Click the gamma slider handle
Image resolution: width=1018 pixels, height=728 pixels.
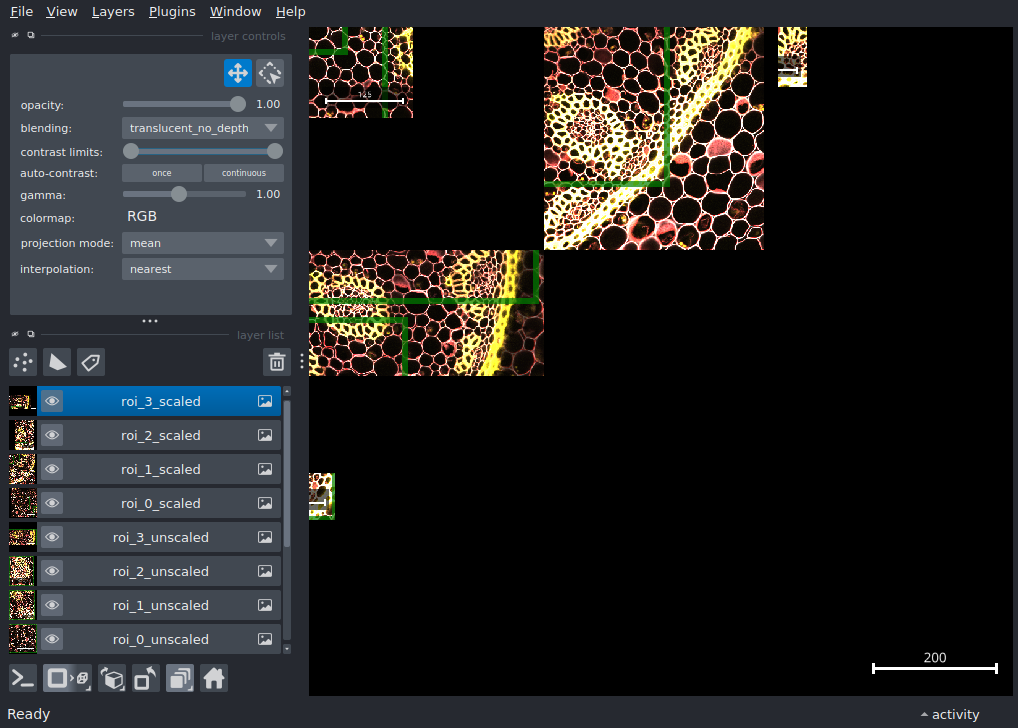coord(179,194)
